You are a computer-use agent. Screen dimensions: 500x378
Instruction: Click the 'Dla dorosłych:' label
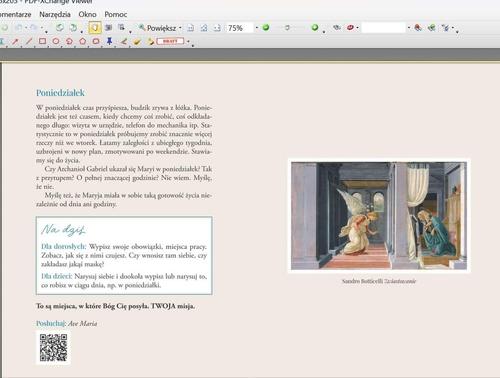pyautogui.click(x=64, y=247)
